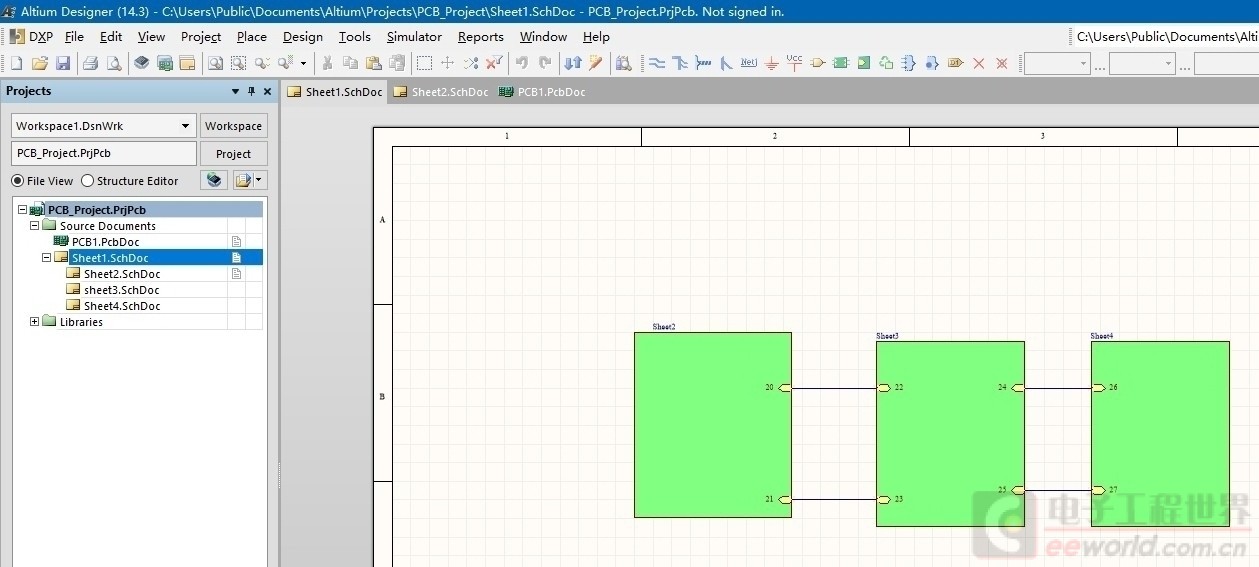Click the PCB_Project.PrjPcb name field

(104, 153)
